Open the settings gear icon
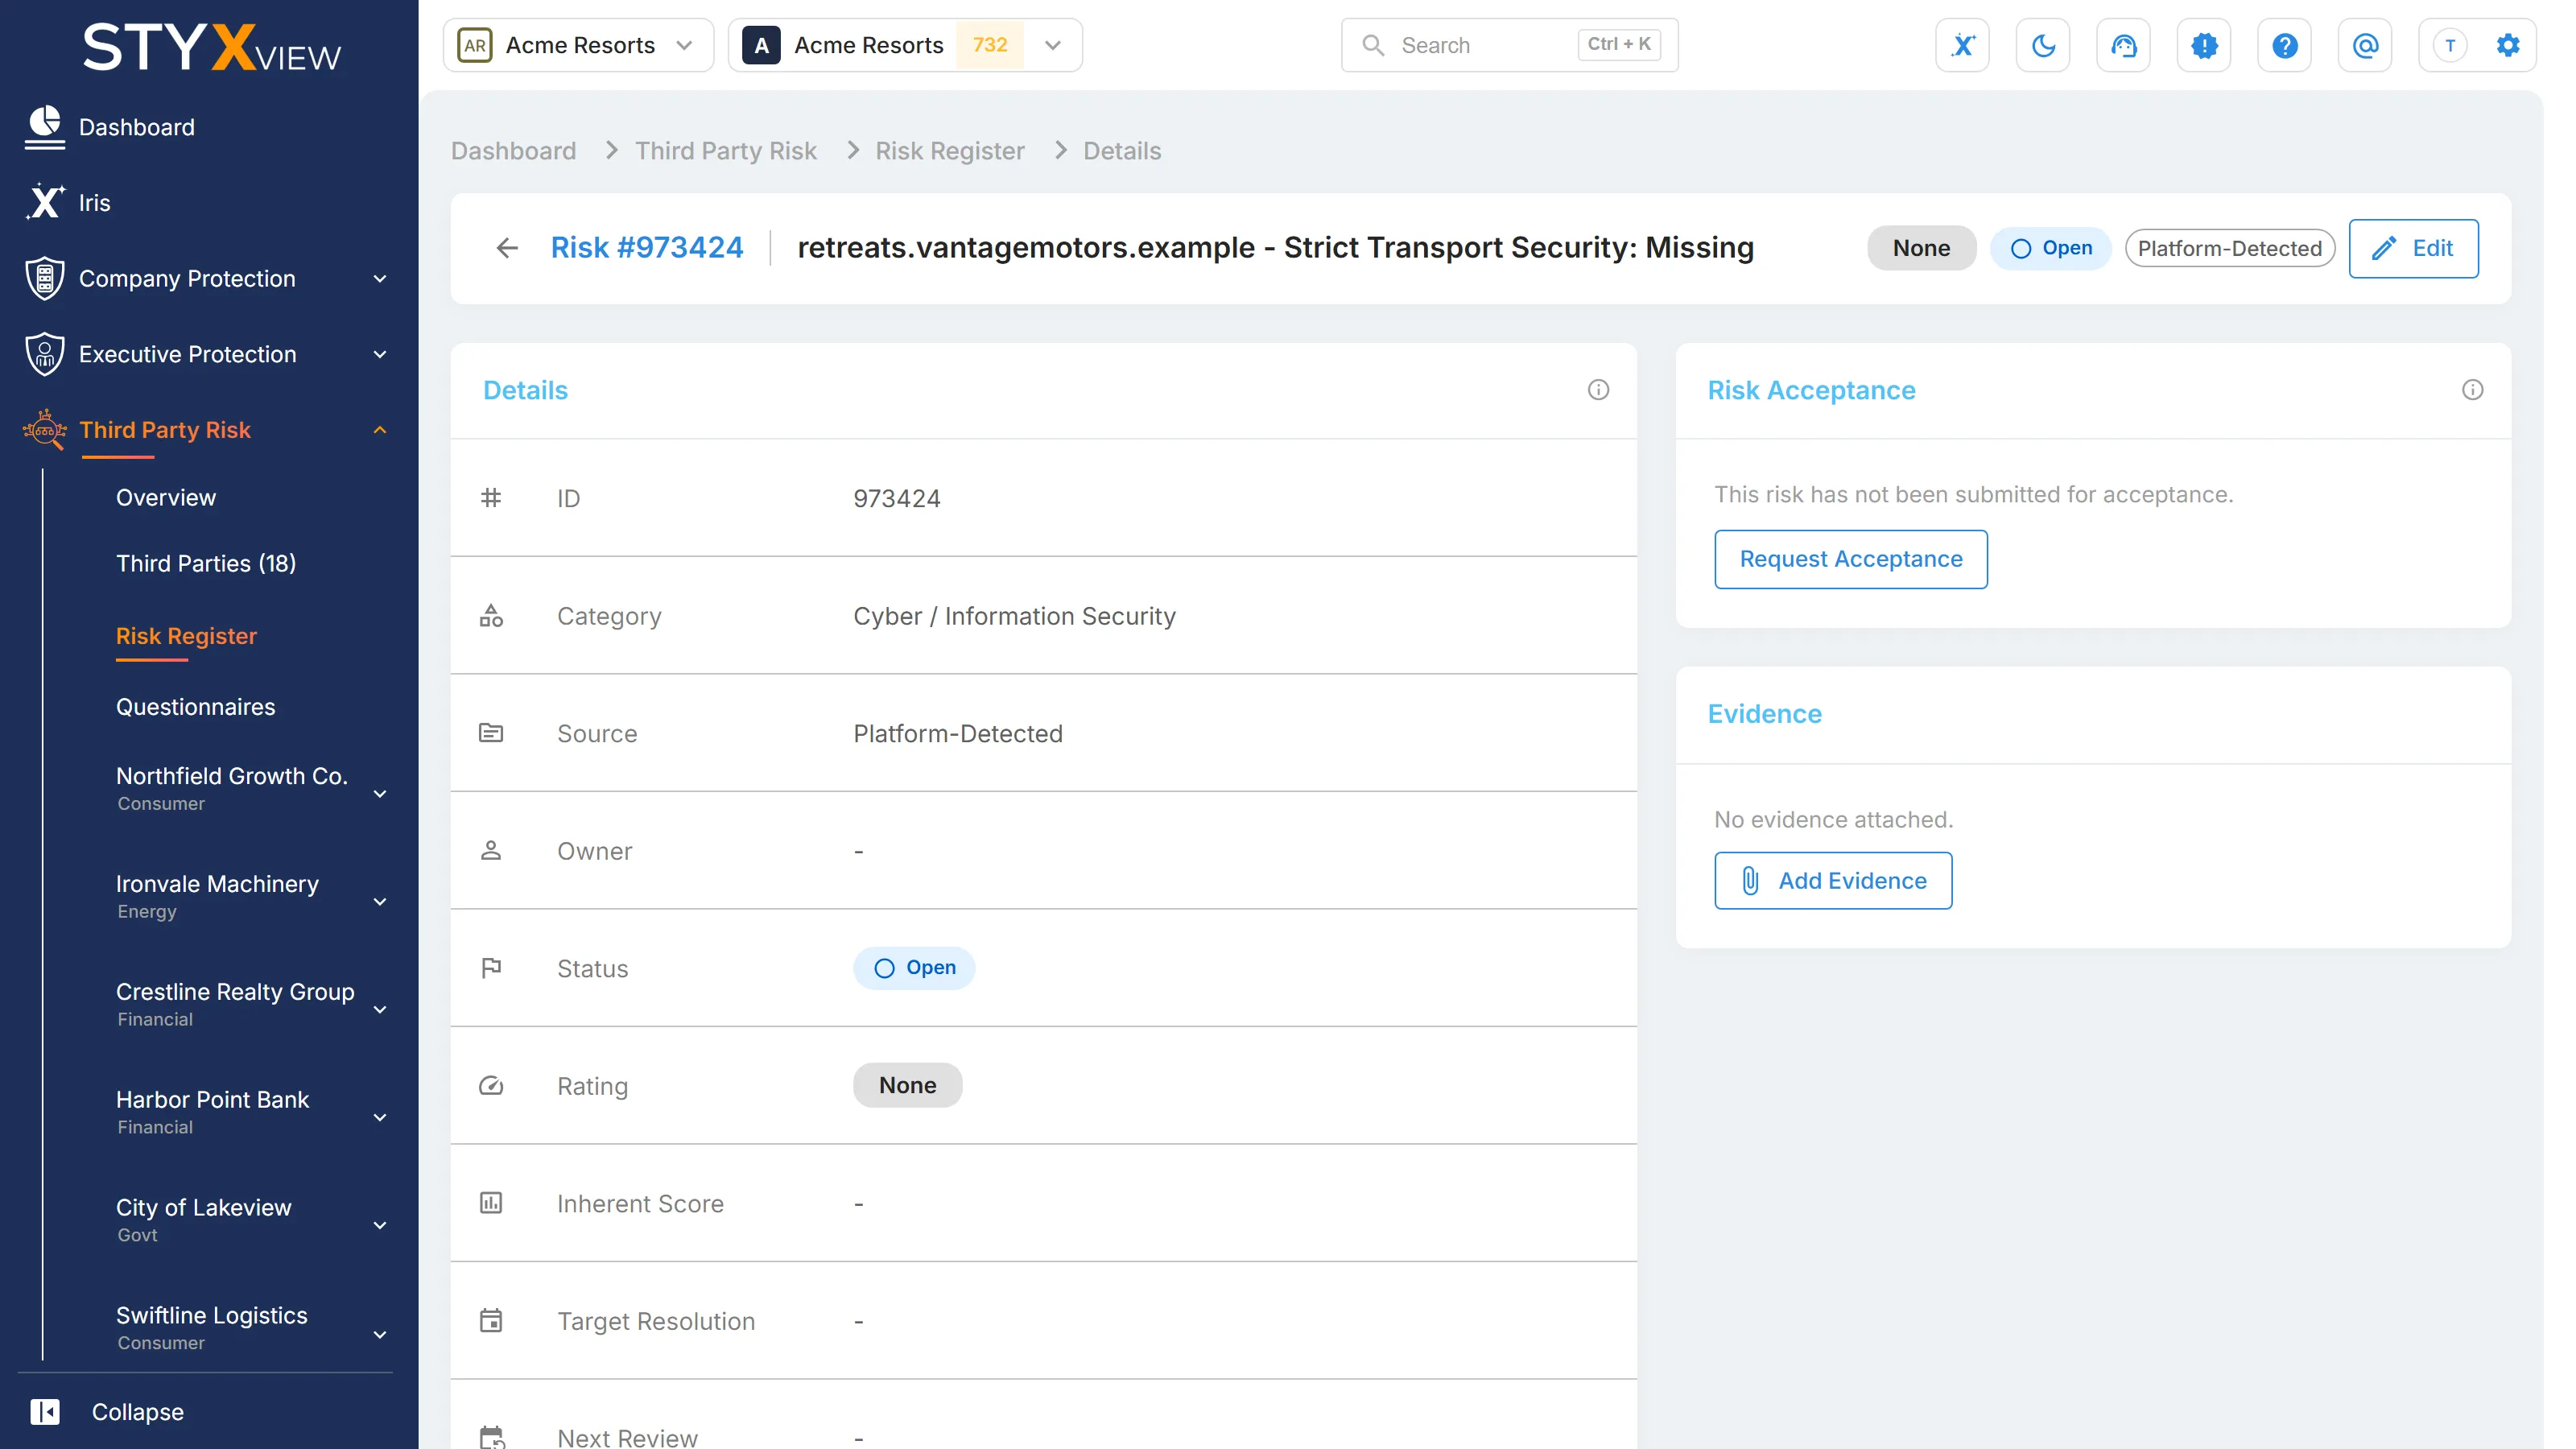The image size is (2576, 1449). pos(2508,45)
